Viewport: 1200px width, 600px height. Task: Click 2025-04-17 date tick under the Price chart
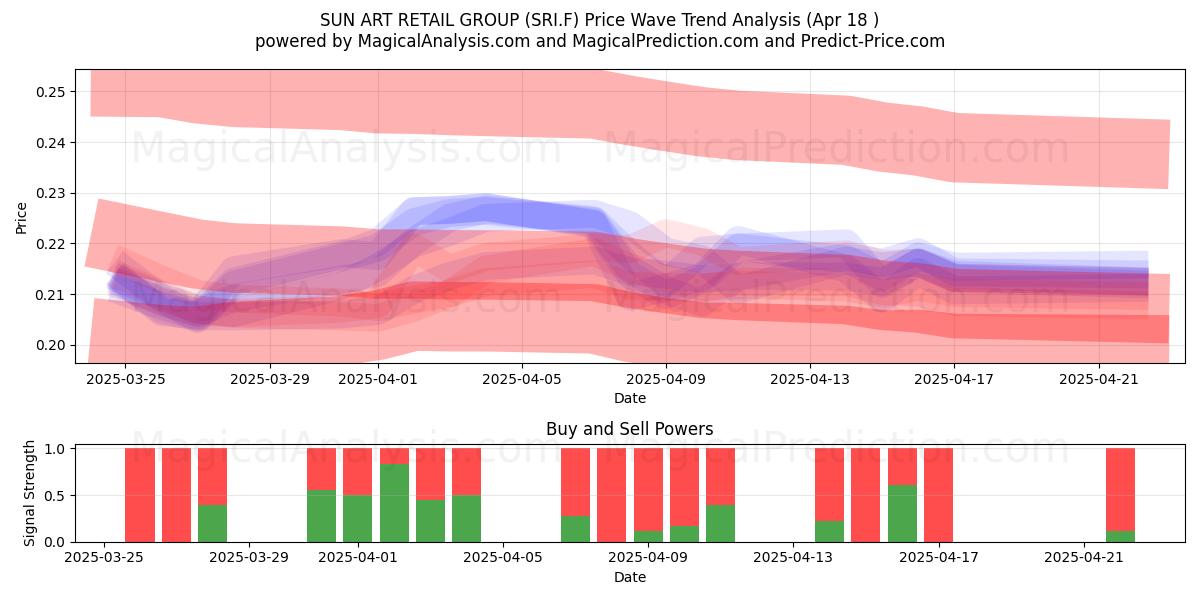[x=955, y=379]
